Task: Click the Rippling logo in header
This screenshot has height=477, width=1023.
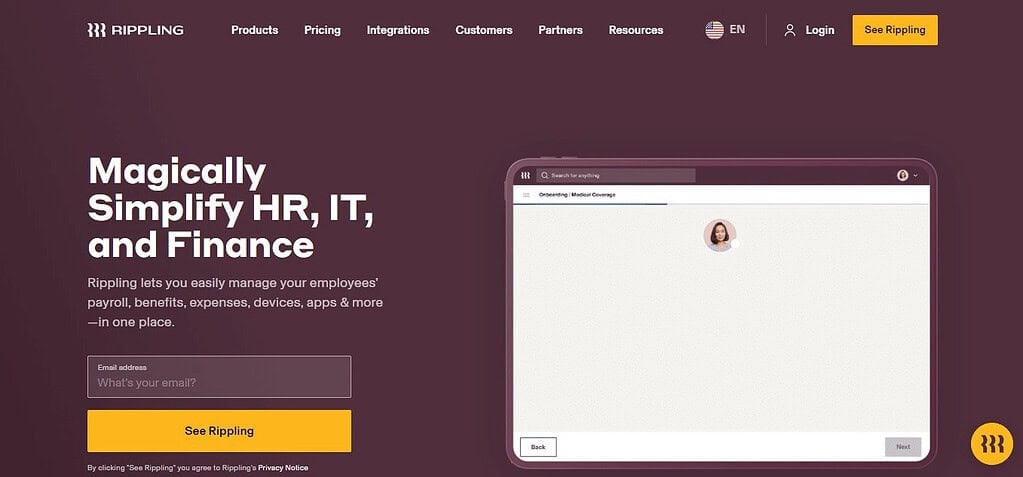Action: 136,30
